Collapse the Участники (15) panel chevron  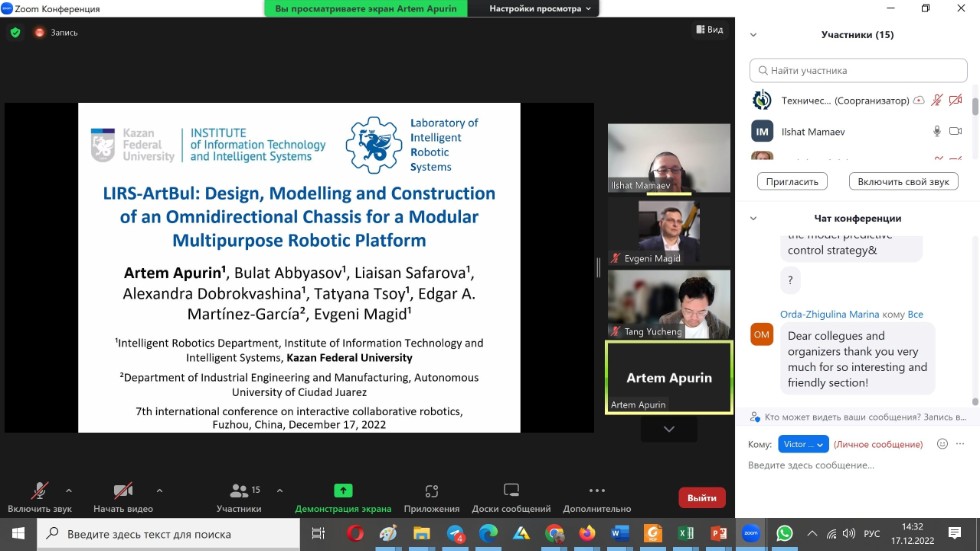pos(753,34)
